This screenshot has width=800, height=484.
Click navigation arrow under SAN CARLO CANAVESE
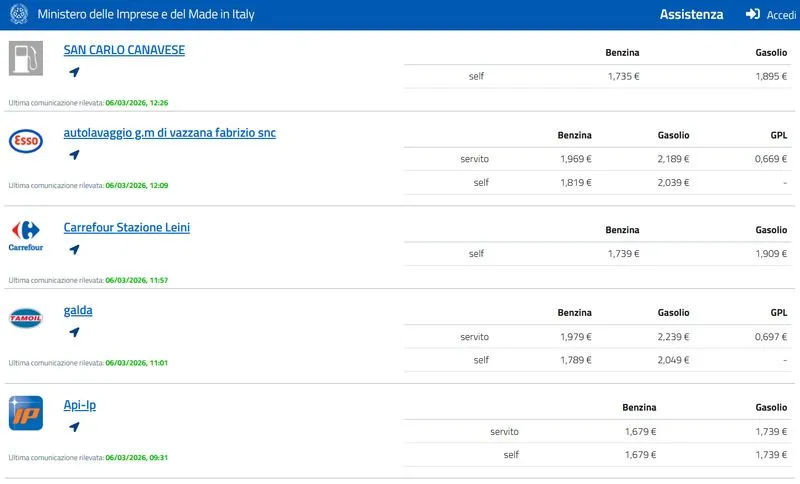click(x=74, y=72)
